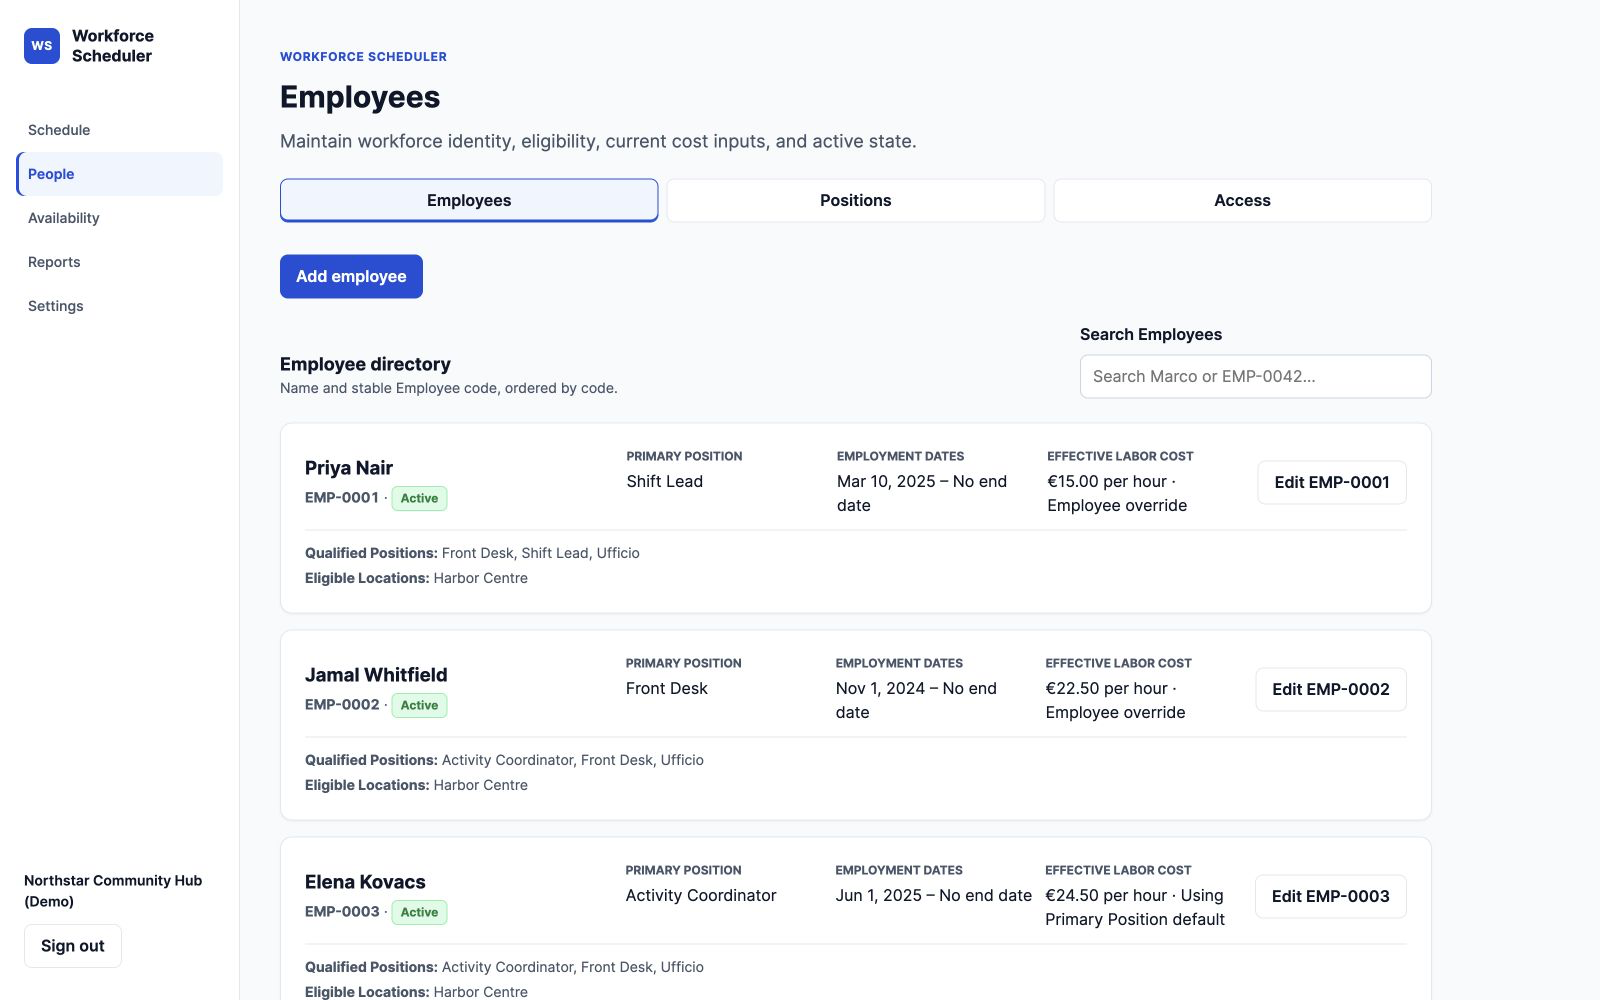Click the €22.50 per hour labor cost
Viewport: 1600px width, 1000px height.
tap(1116, 700)
